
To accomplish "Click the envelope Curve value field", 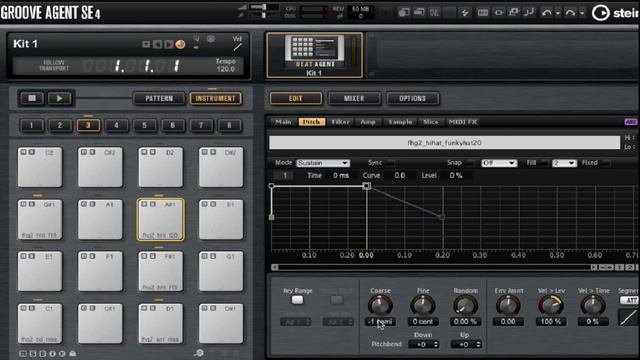I will pyautogui.click(x=400, y=176).
